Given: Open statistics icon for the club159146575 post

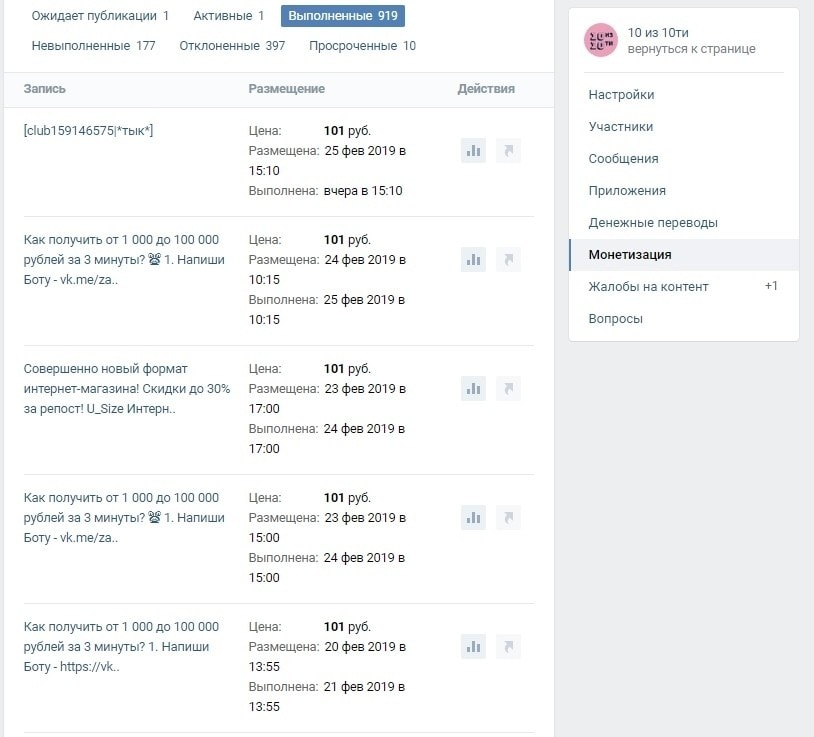Looking at the screenshot, I should pyautogui.click(x=473, y=151).
